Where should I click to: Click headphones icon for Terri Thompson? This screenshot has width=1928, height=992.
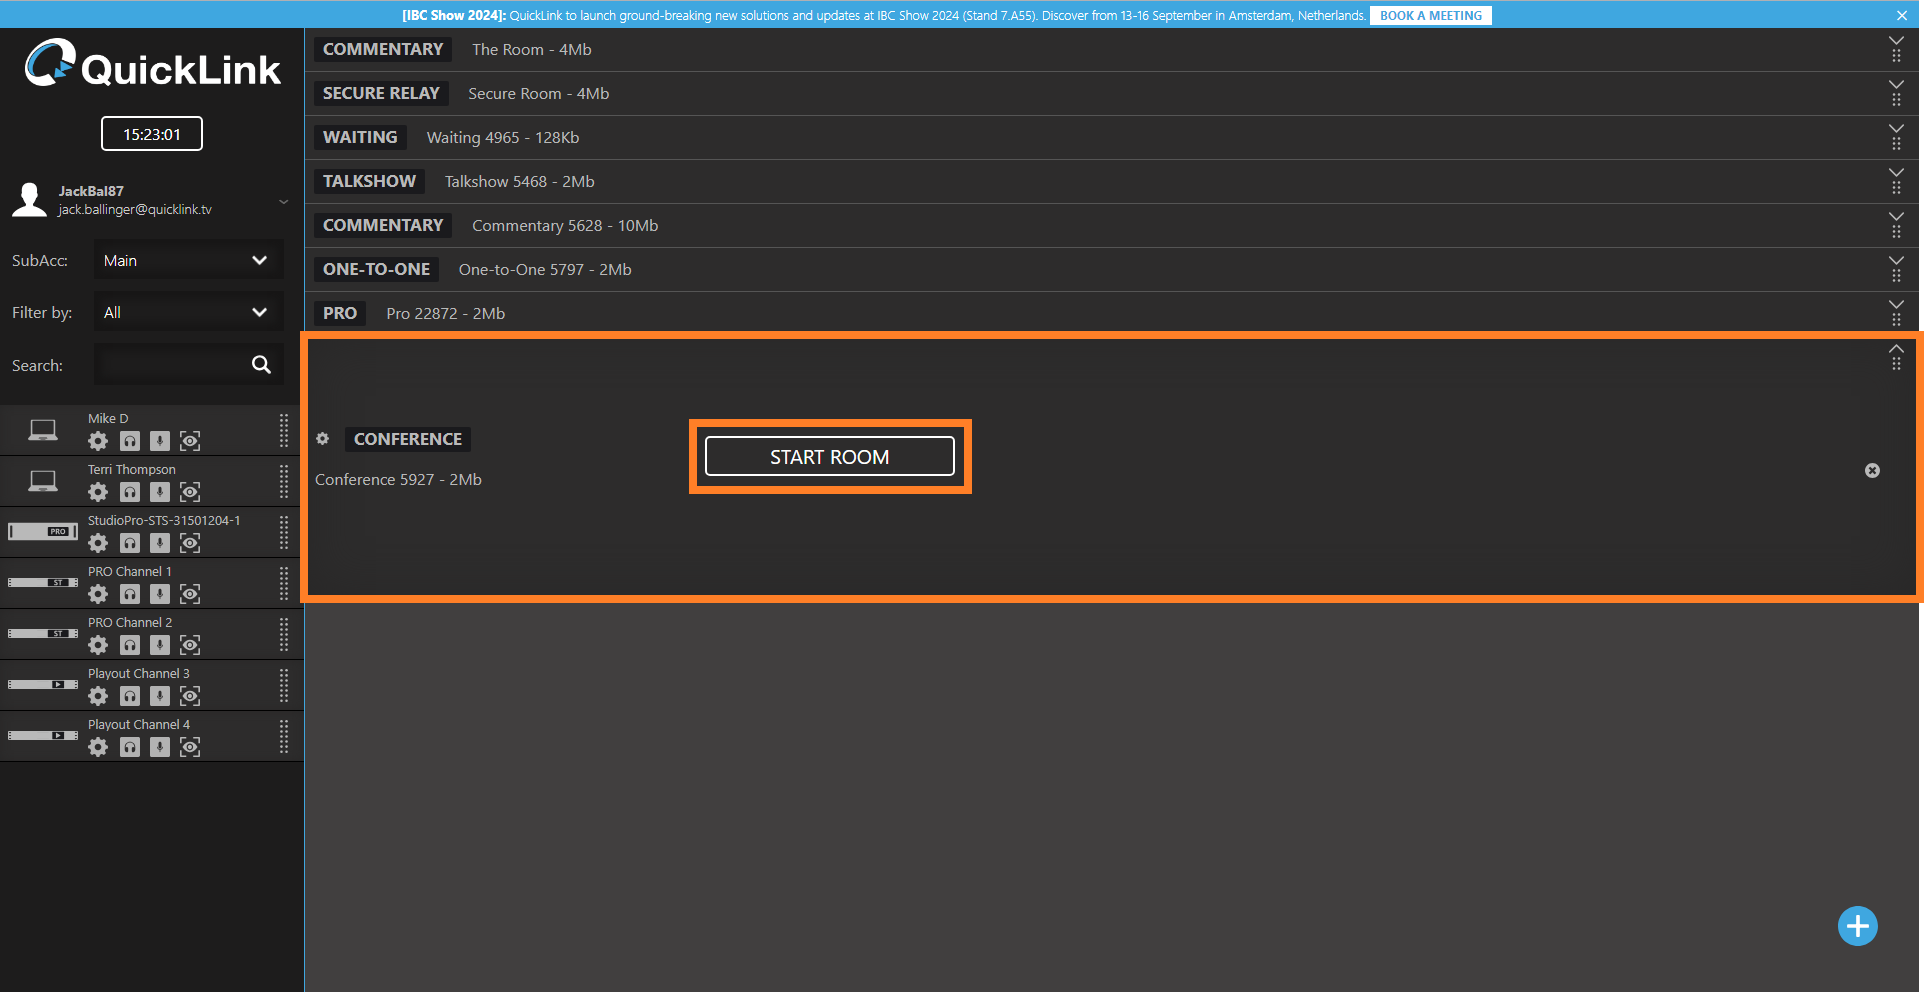point(130,492)
